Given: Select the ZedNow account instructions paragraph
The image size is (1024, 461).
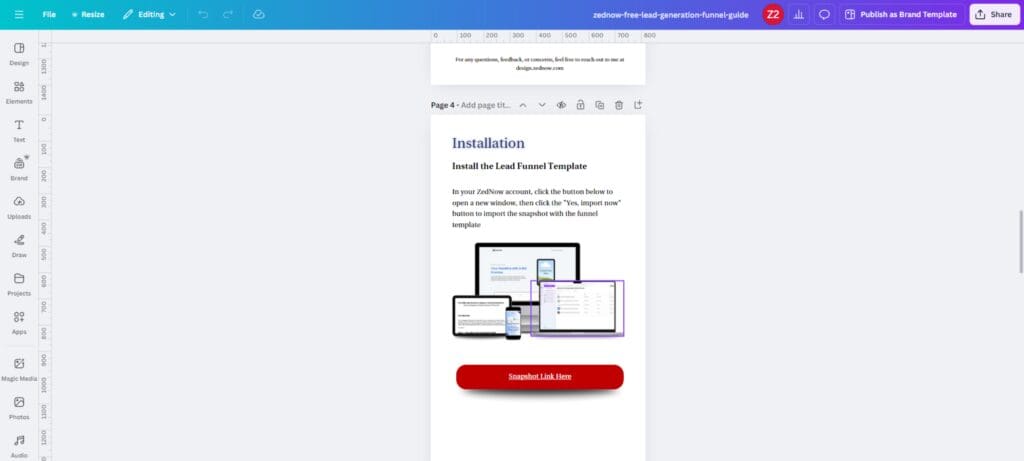Looking at the screenshot, I should click(537, 208).
